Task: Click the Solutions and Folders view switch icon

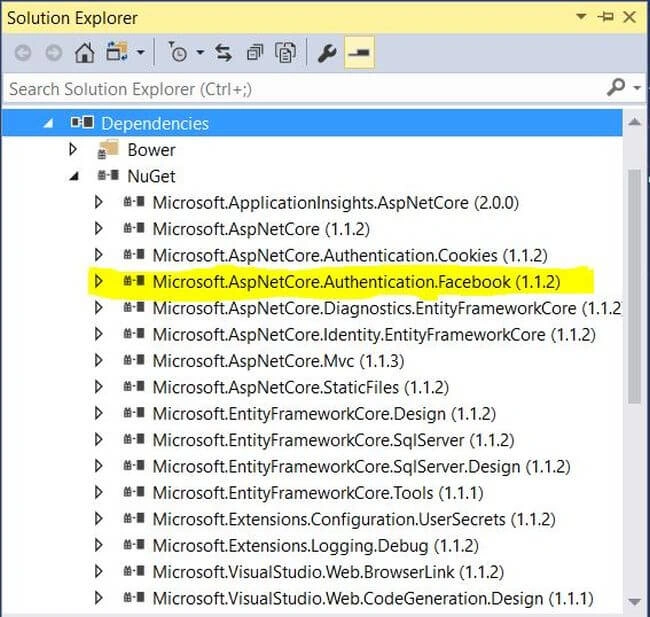Action: (x=117, y=52)
